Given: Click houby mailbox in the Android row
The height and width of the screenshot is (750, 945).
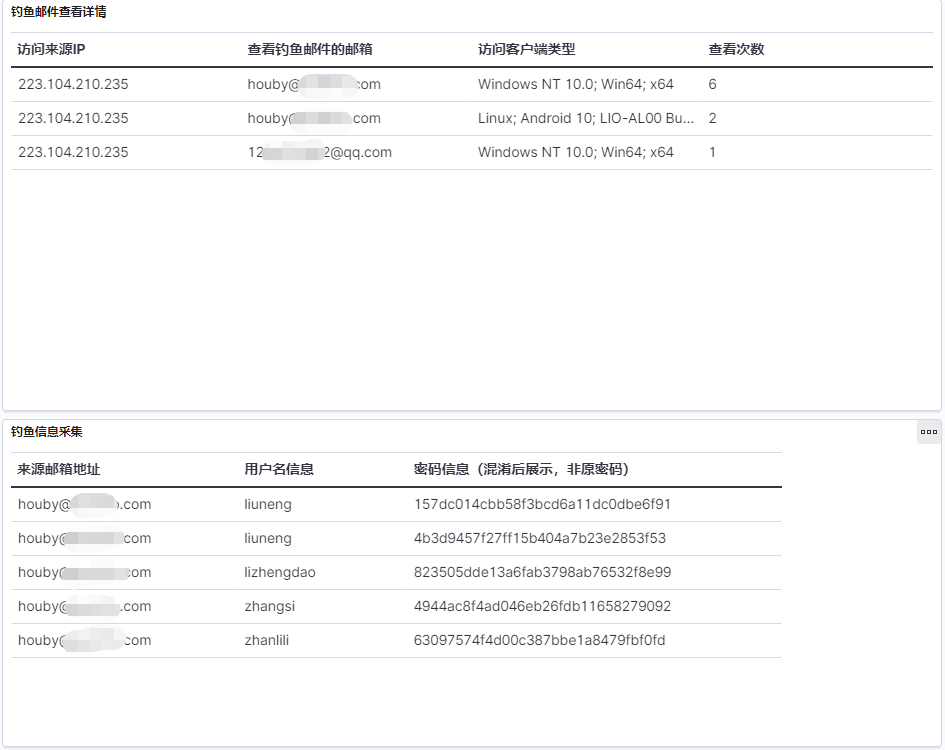Looking at the screenshot, I should coord(314,118).
